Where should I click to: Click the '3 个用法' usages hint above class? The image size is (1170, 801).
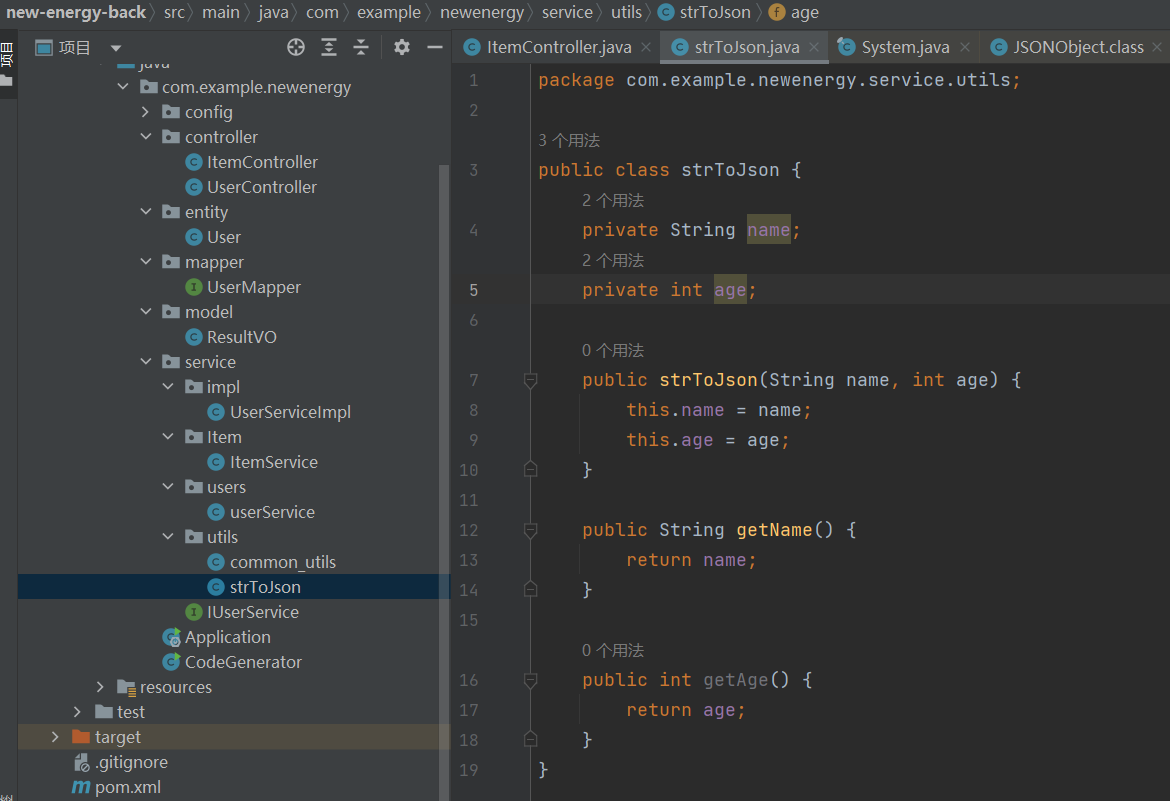tap(569, 141)
